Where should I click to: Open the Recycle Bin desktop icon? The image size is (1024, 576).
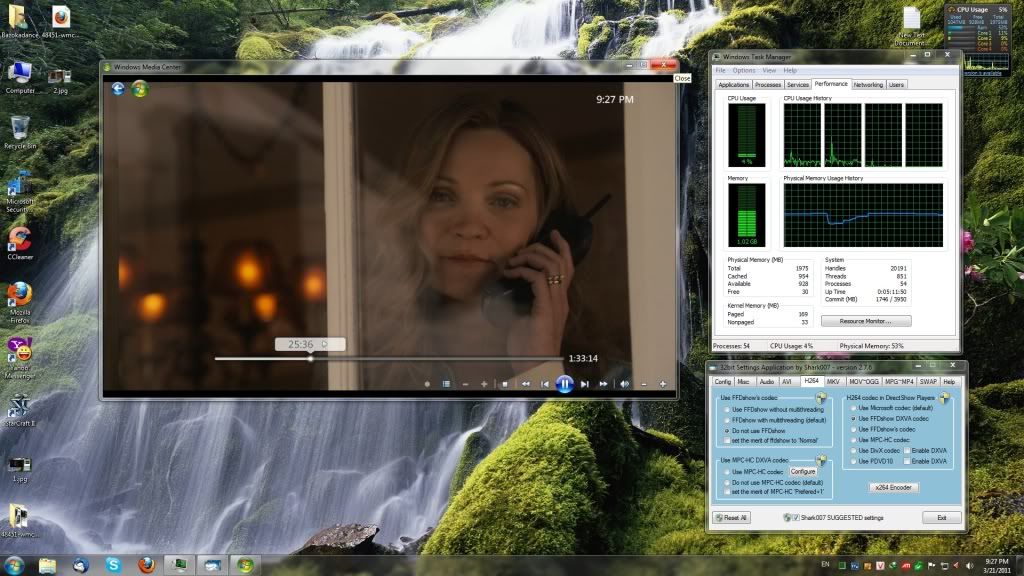[x=20, y=133]
